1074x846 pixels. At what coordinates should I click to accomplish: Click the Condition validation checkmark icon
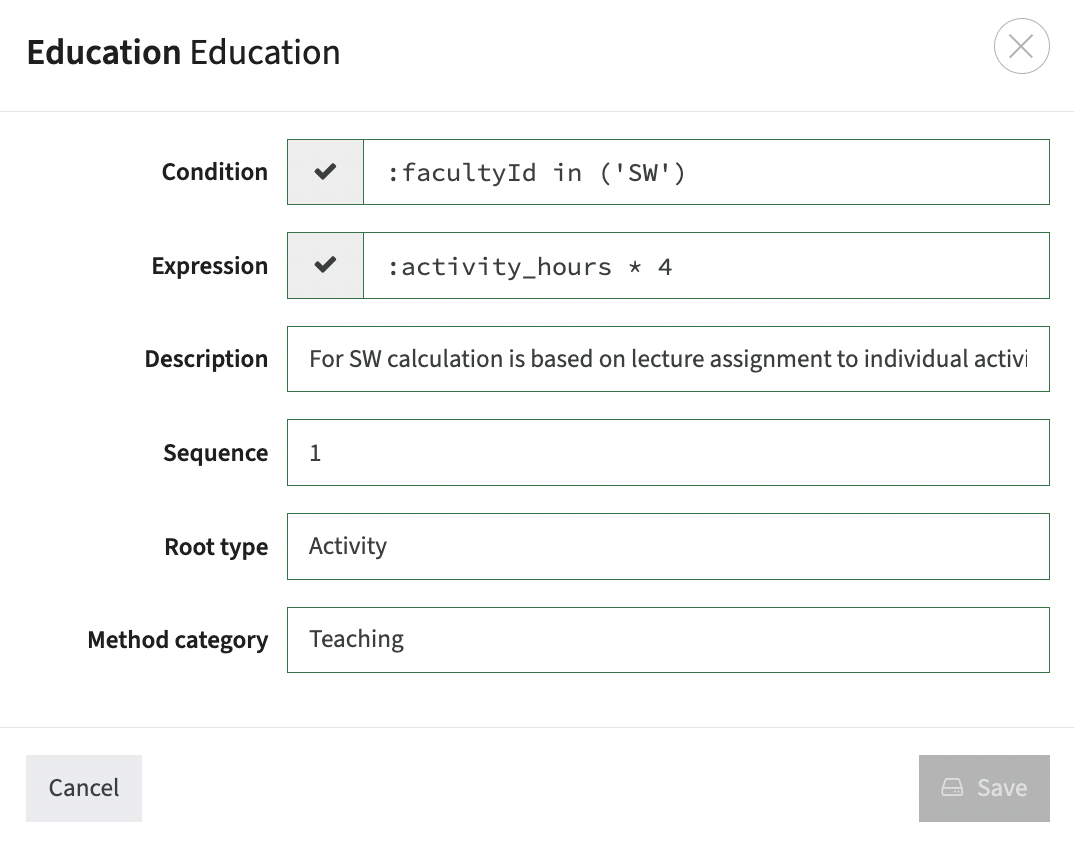point(325,172)
